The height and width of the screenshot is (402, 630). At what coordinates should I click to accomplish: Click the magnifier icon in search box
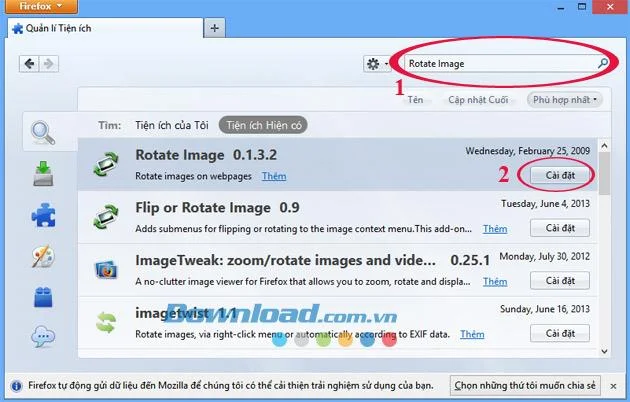pyautogui.click(x=602, y=63)
